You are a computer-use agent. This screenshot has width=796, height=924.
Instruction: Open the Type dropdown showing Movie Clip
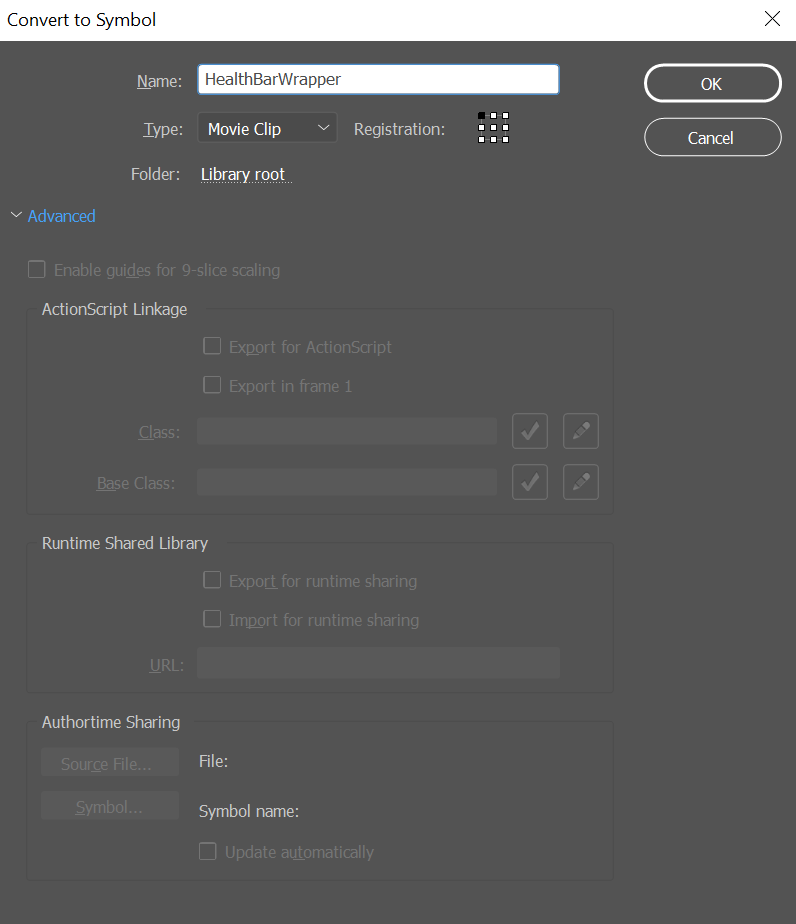pos(267,128)
